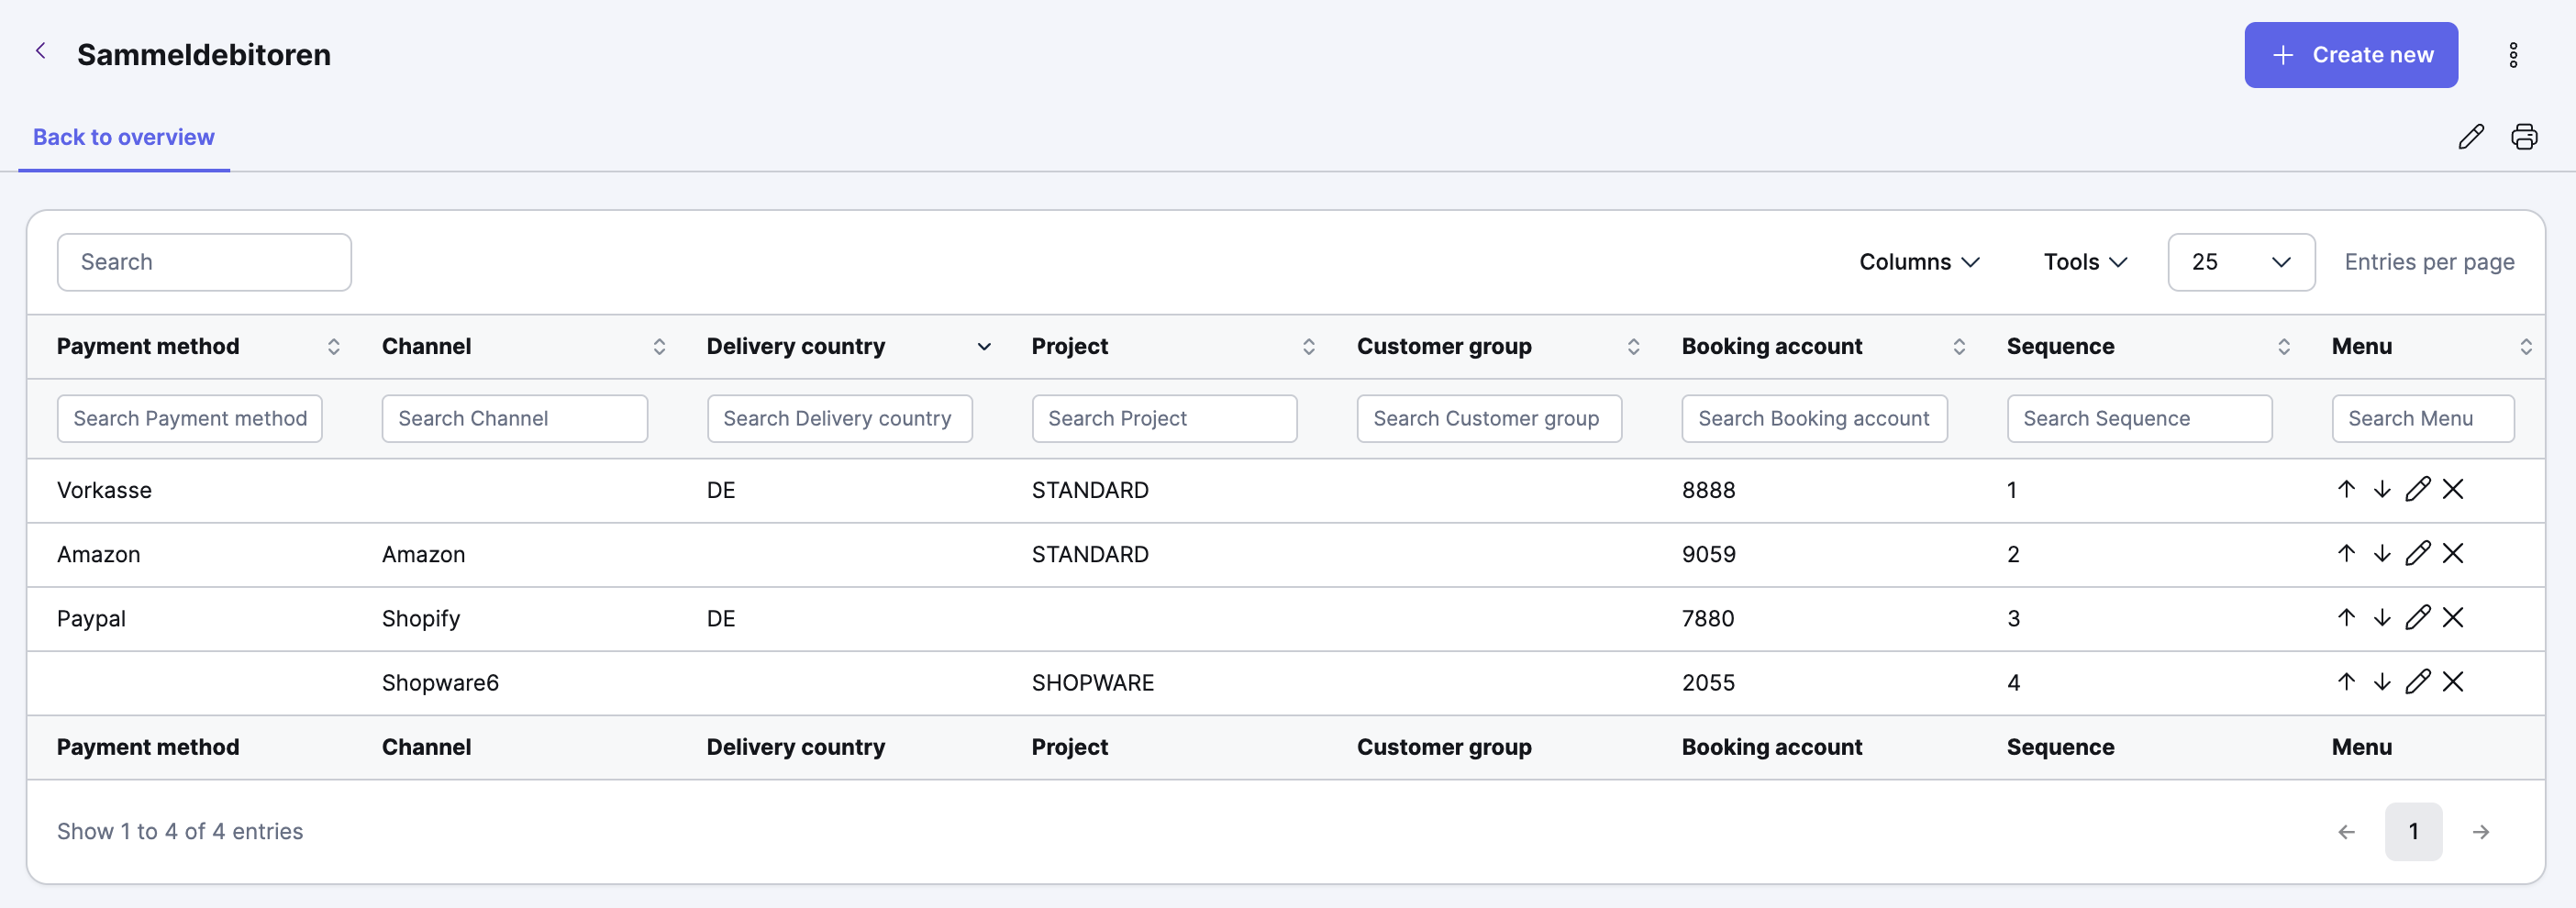Focus the main Search field
The height and width of the screenshot is (908, 2576).
[x=204, y=262]
